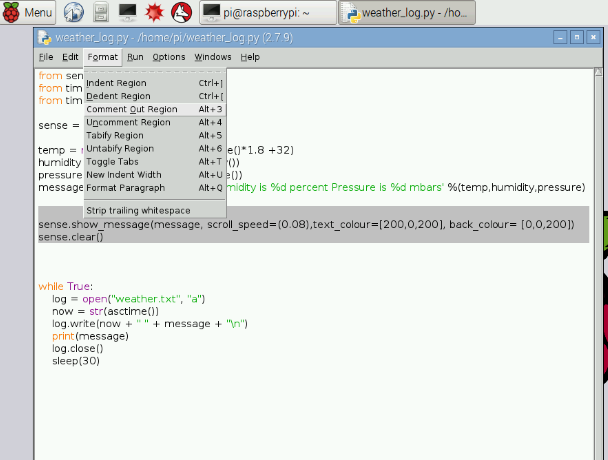
Task: Open the Run menu
Action: (135, 57)
